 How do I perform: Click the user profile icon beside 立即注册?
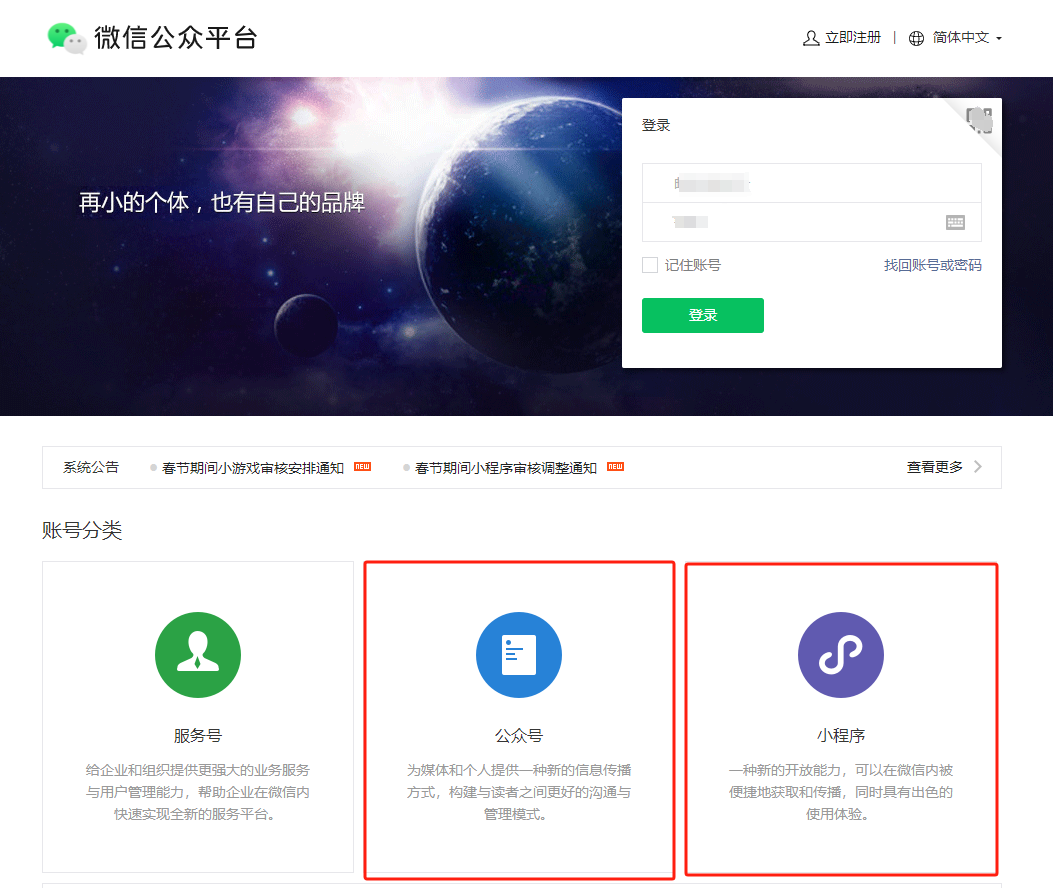point(811,38)
